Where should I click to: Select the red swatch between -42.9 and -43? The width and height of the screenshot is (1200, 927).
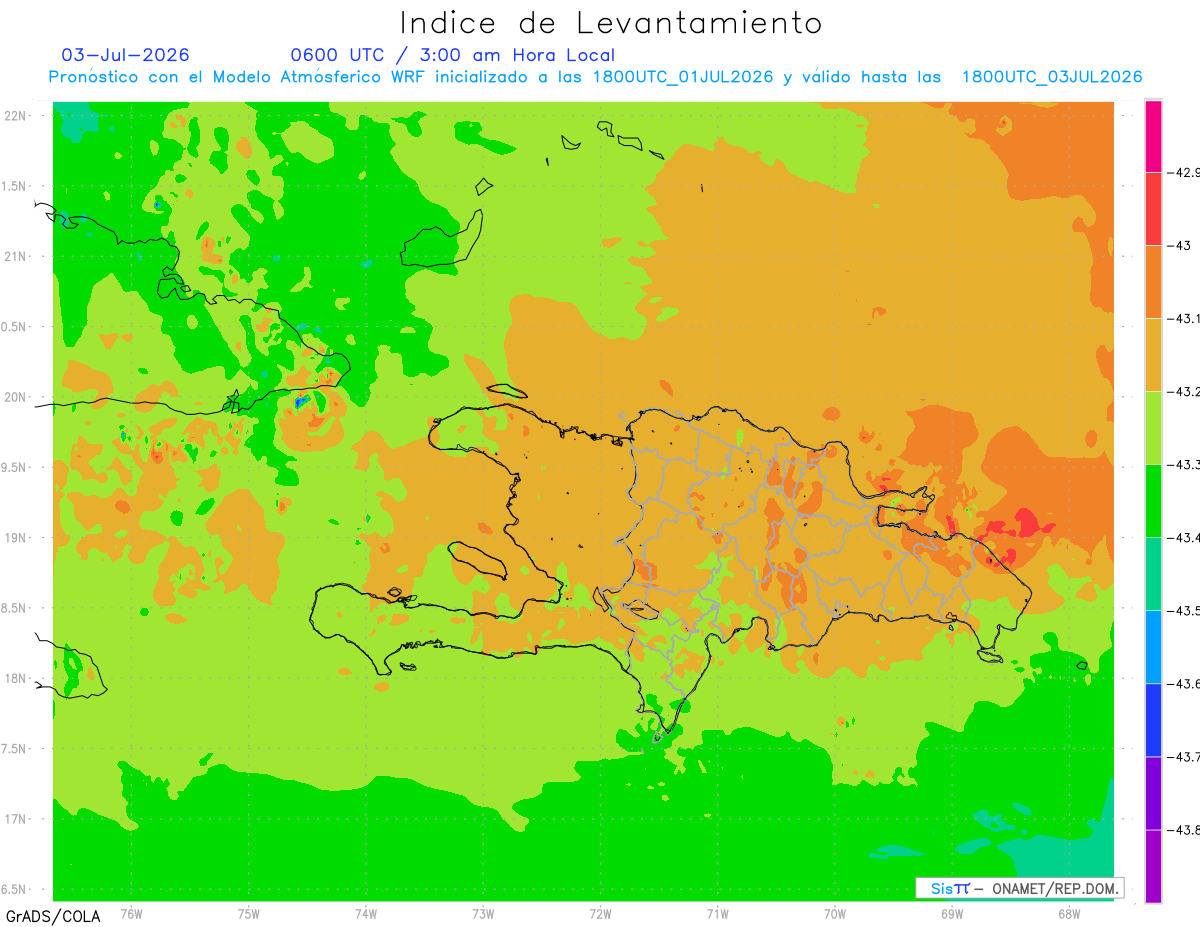(1153, 208)
